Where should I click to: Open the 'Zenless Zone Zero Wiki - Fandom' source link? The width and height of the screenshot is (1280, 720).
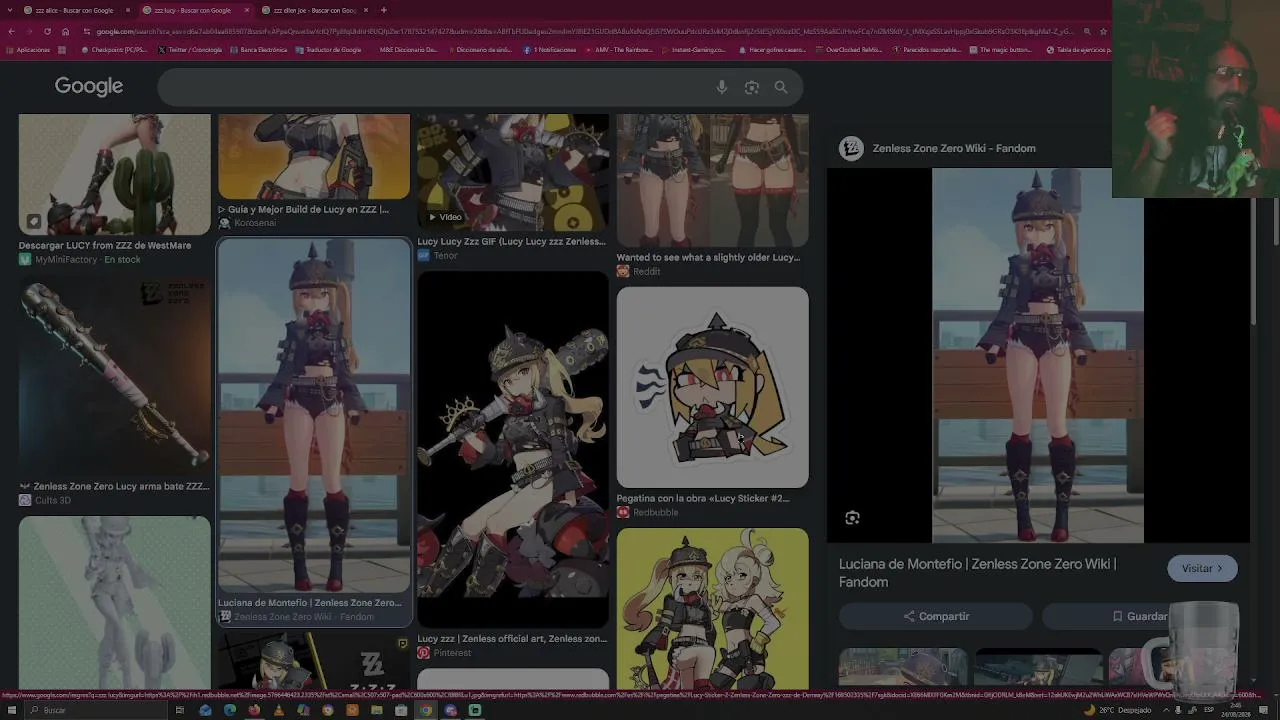tap(954, 149)
